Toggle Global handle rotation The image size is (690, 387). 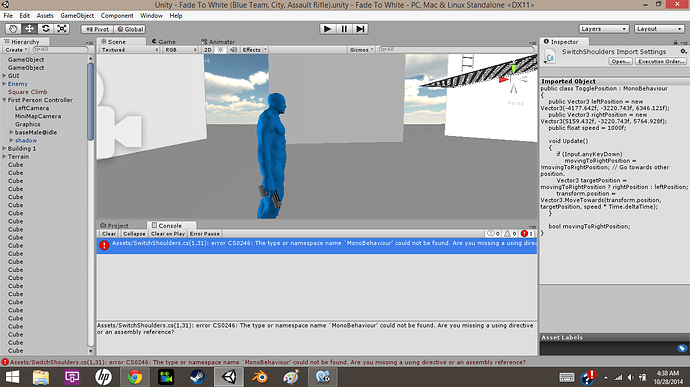pos(130,29)
